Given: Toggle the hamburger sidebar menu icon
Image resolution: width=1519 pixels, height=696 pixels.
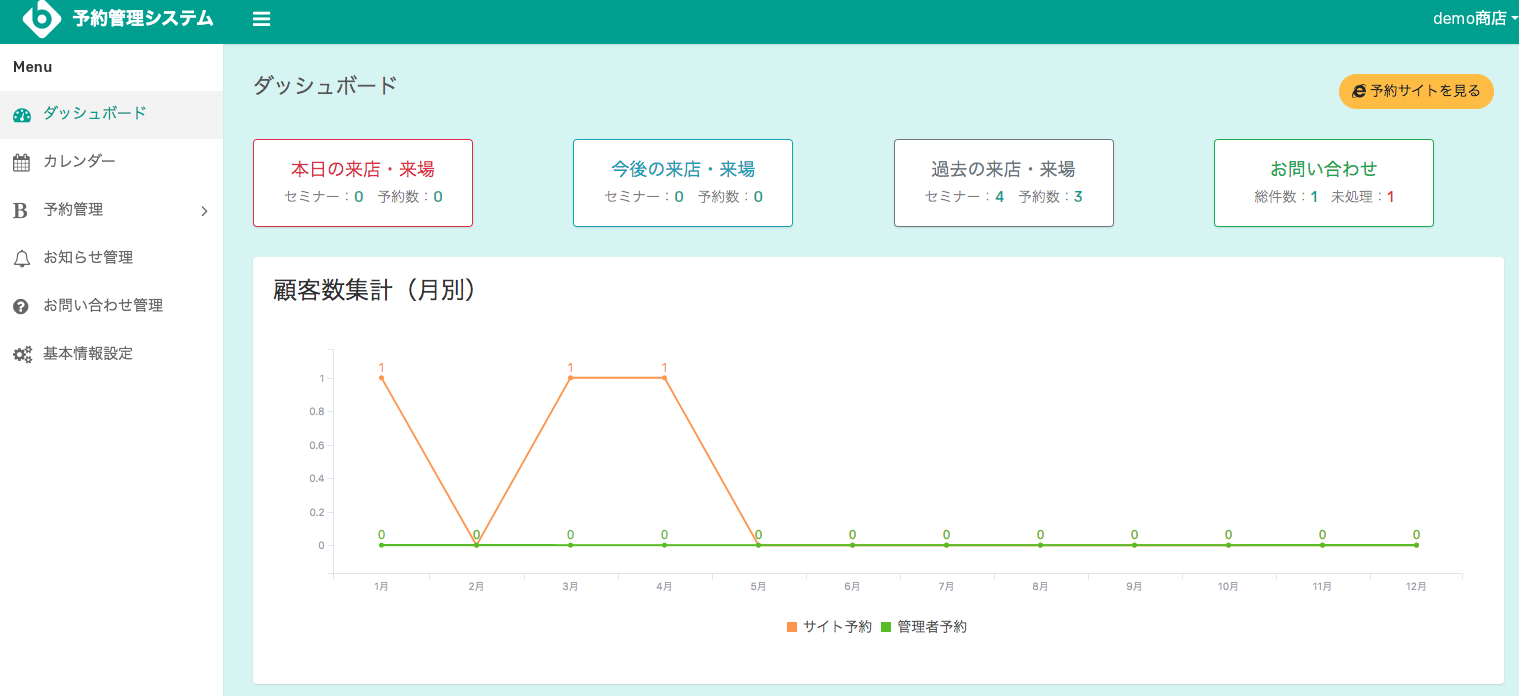Looking at the screenshot, I should pyautogui.click(x=261, y=19).
